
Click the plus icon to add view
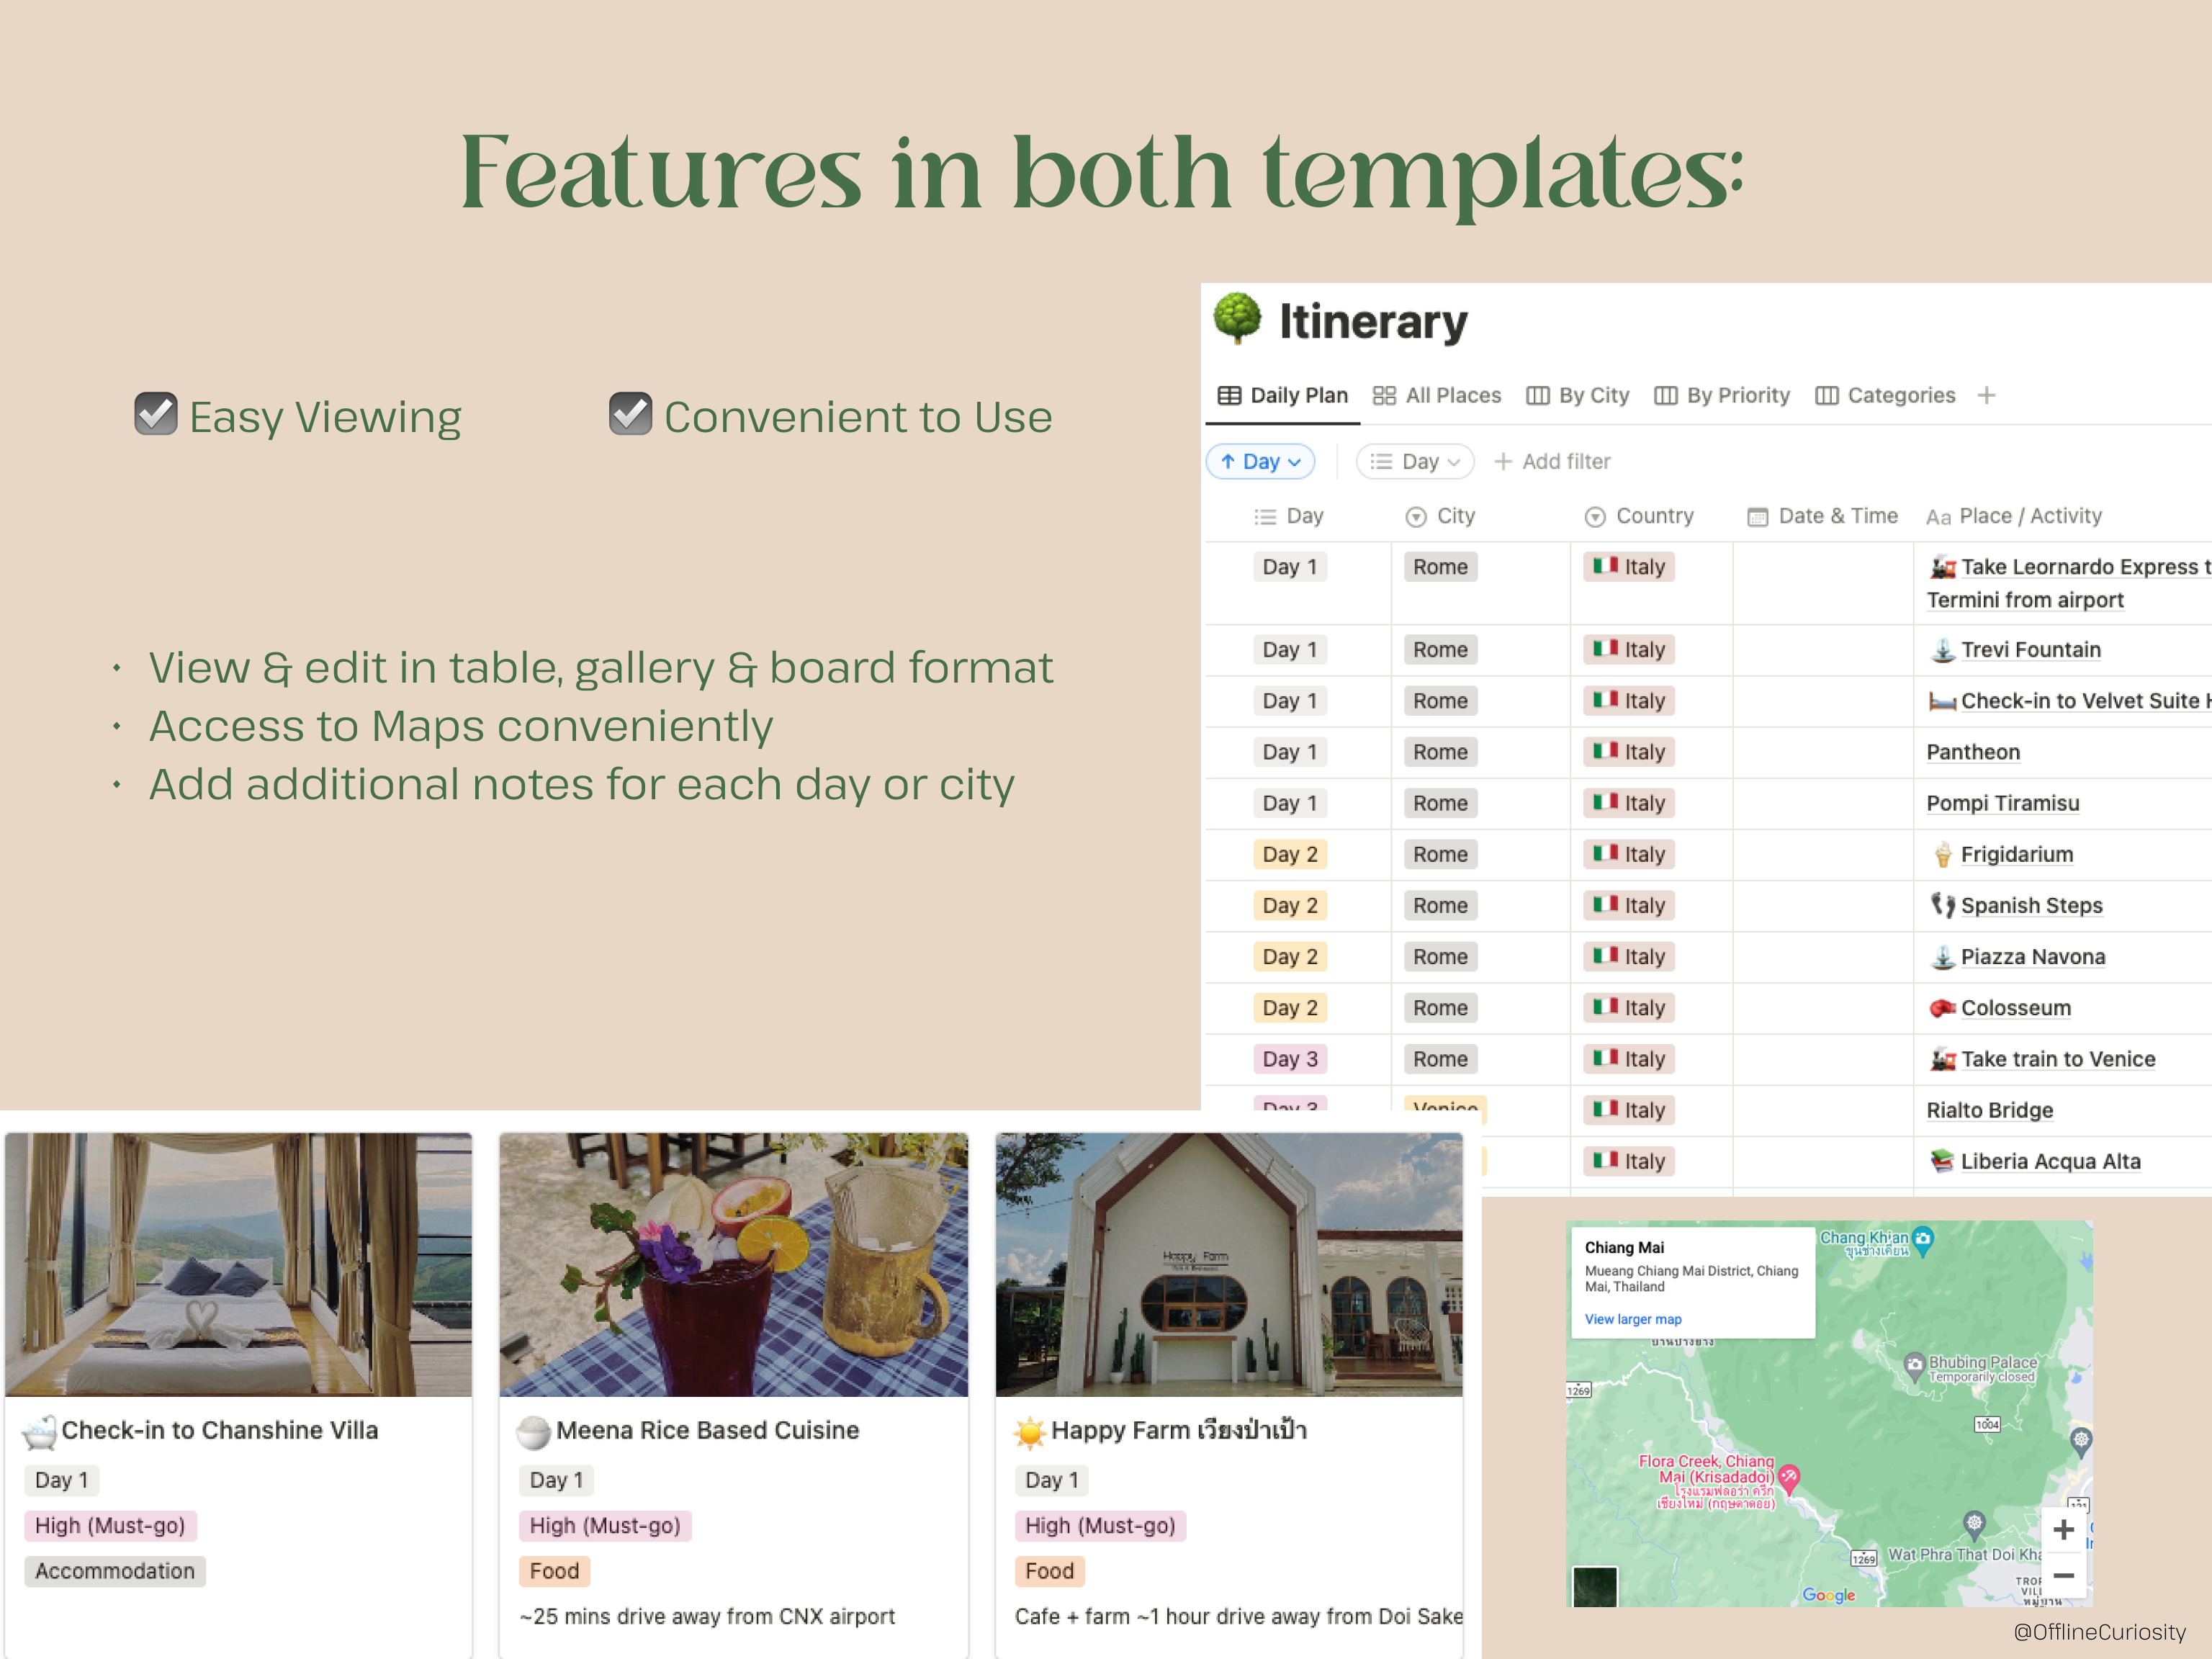(x=1986, y=396)
